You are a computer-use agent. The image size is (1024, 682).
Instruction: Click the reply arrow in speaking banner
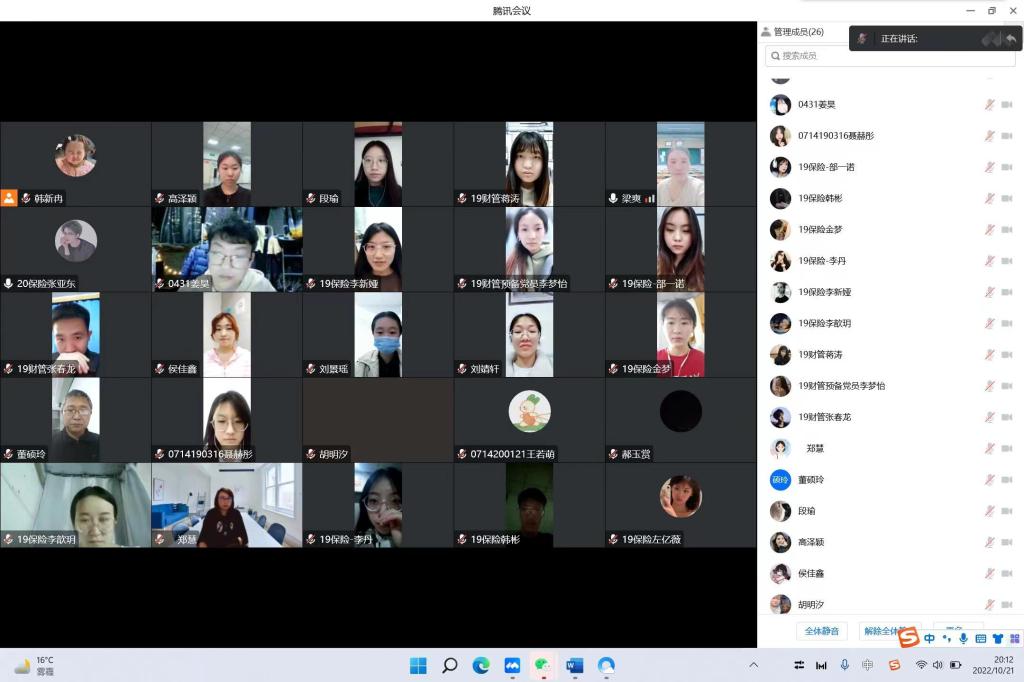(1011, 39)
